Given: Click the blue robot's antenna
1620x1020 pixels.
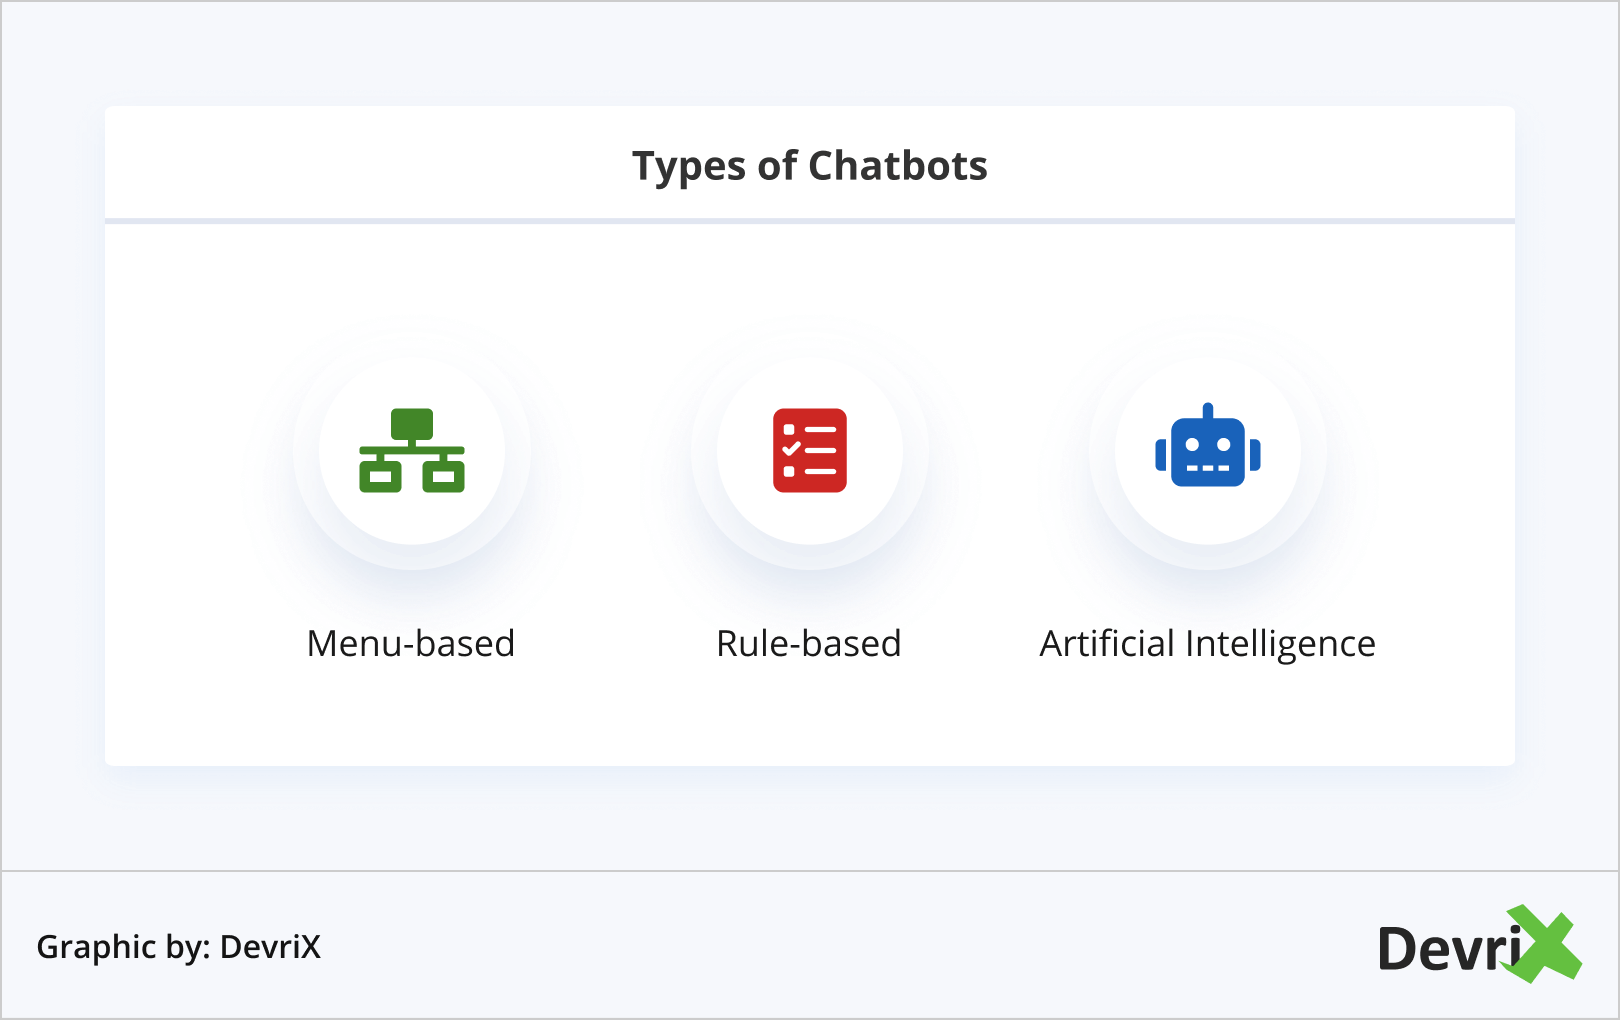Looking at the screenshot, I should point(1208,411).
